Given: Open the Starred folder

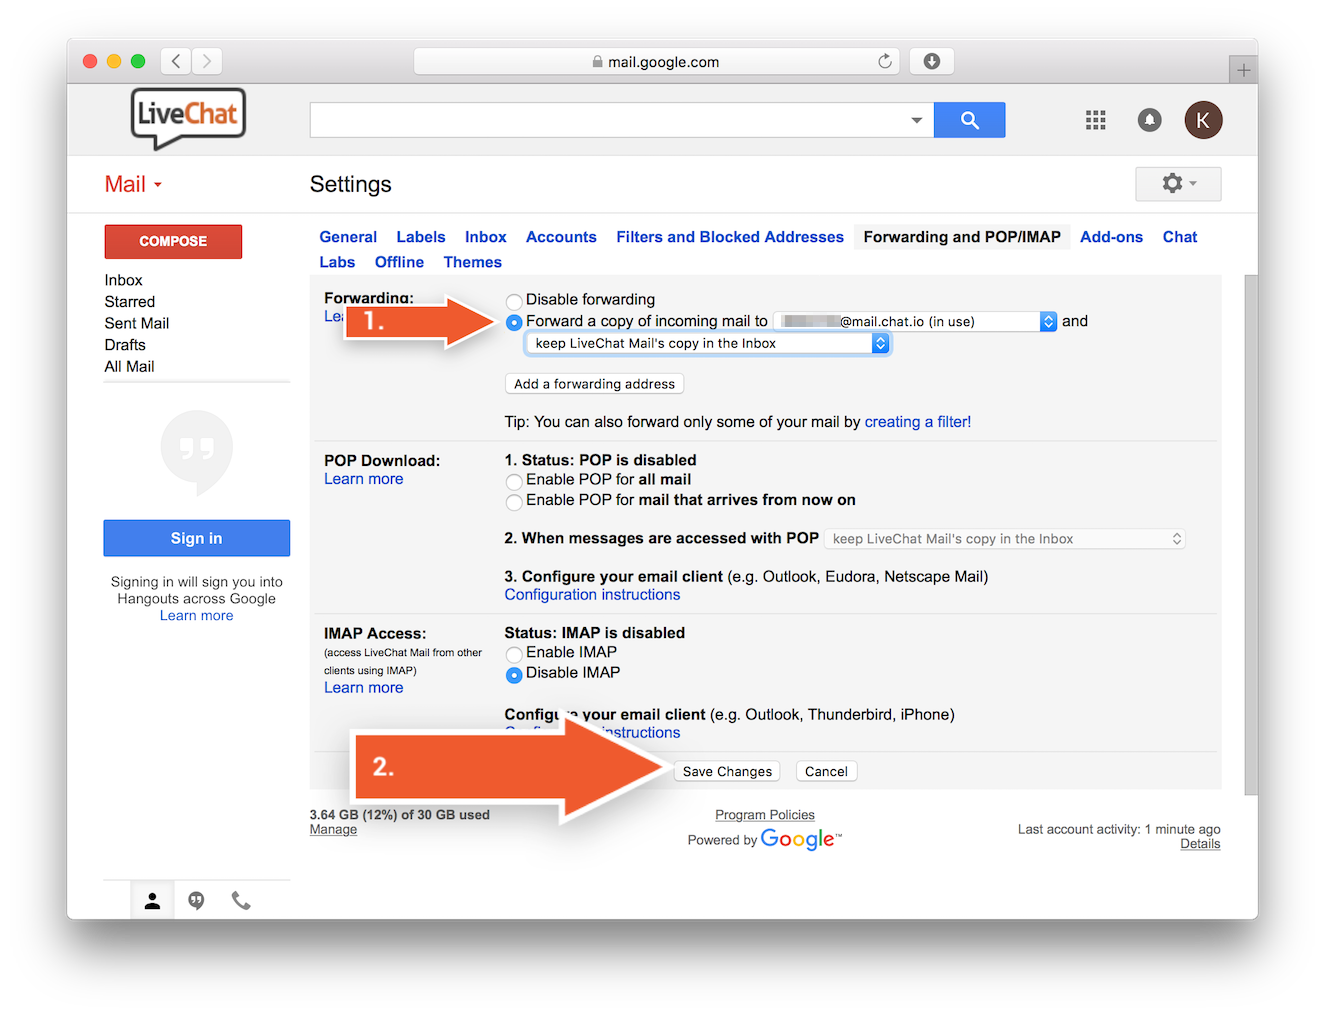Looking at the screenshot, I should coord(130,302).
